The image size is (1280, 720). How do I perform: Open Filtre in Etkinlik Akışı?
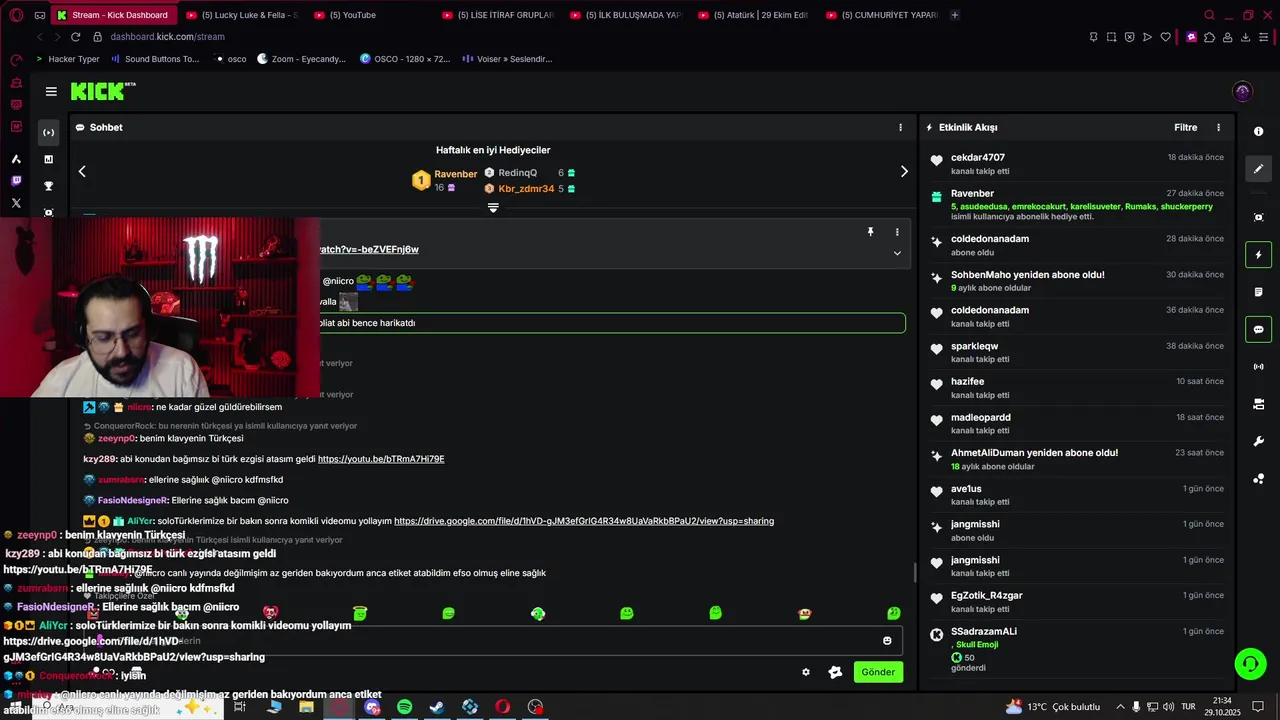1185,128
